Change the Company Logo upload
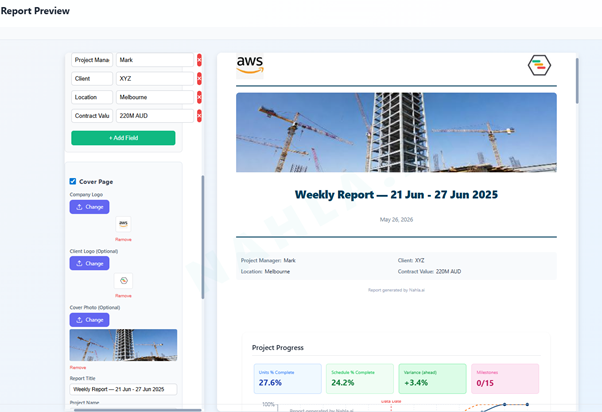This screenshot has width=602, height=412. pyautogui.click(x=89, y=207)
